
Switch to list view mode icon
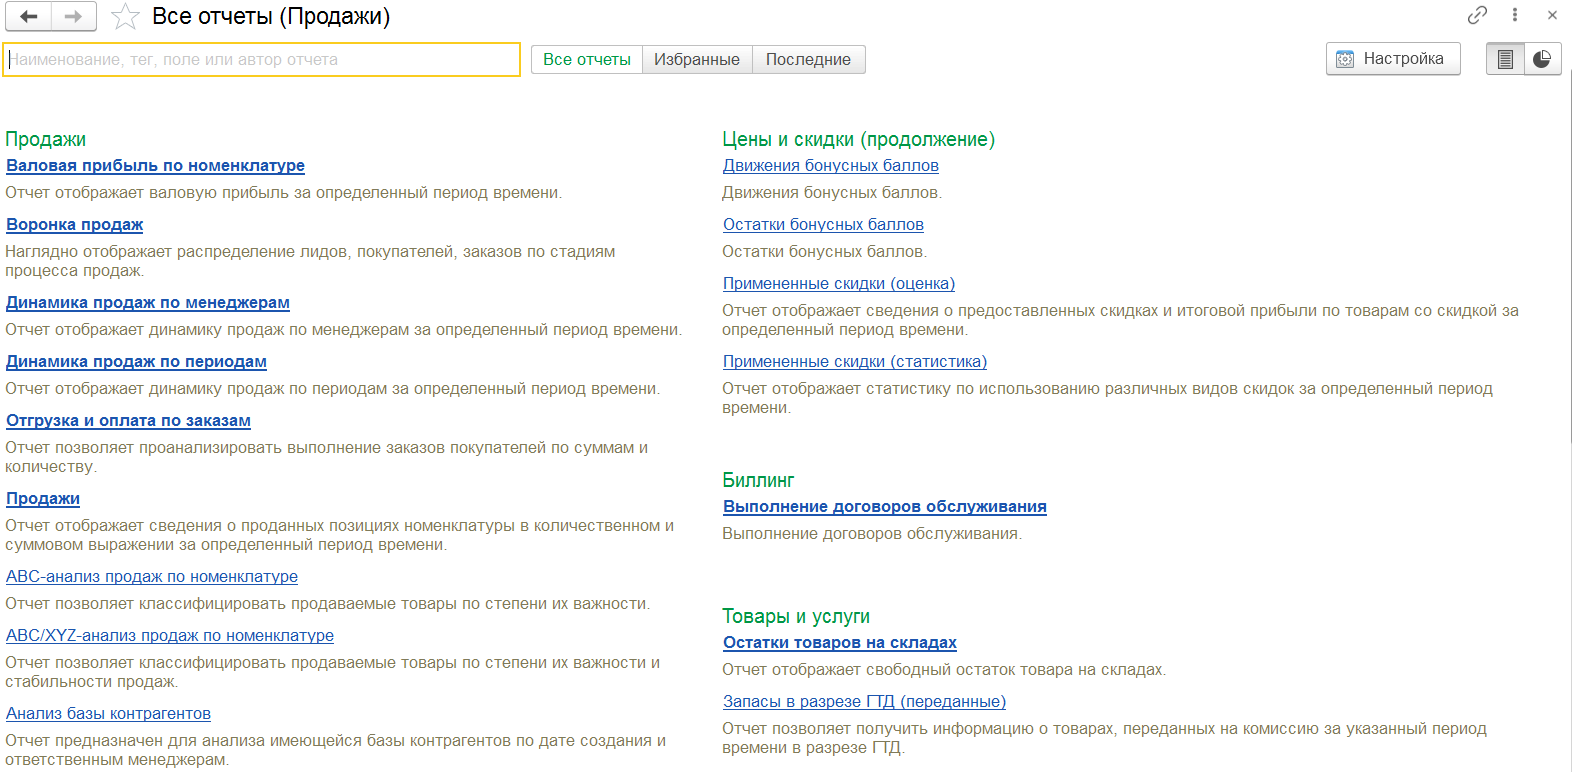1505,59
